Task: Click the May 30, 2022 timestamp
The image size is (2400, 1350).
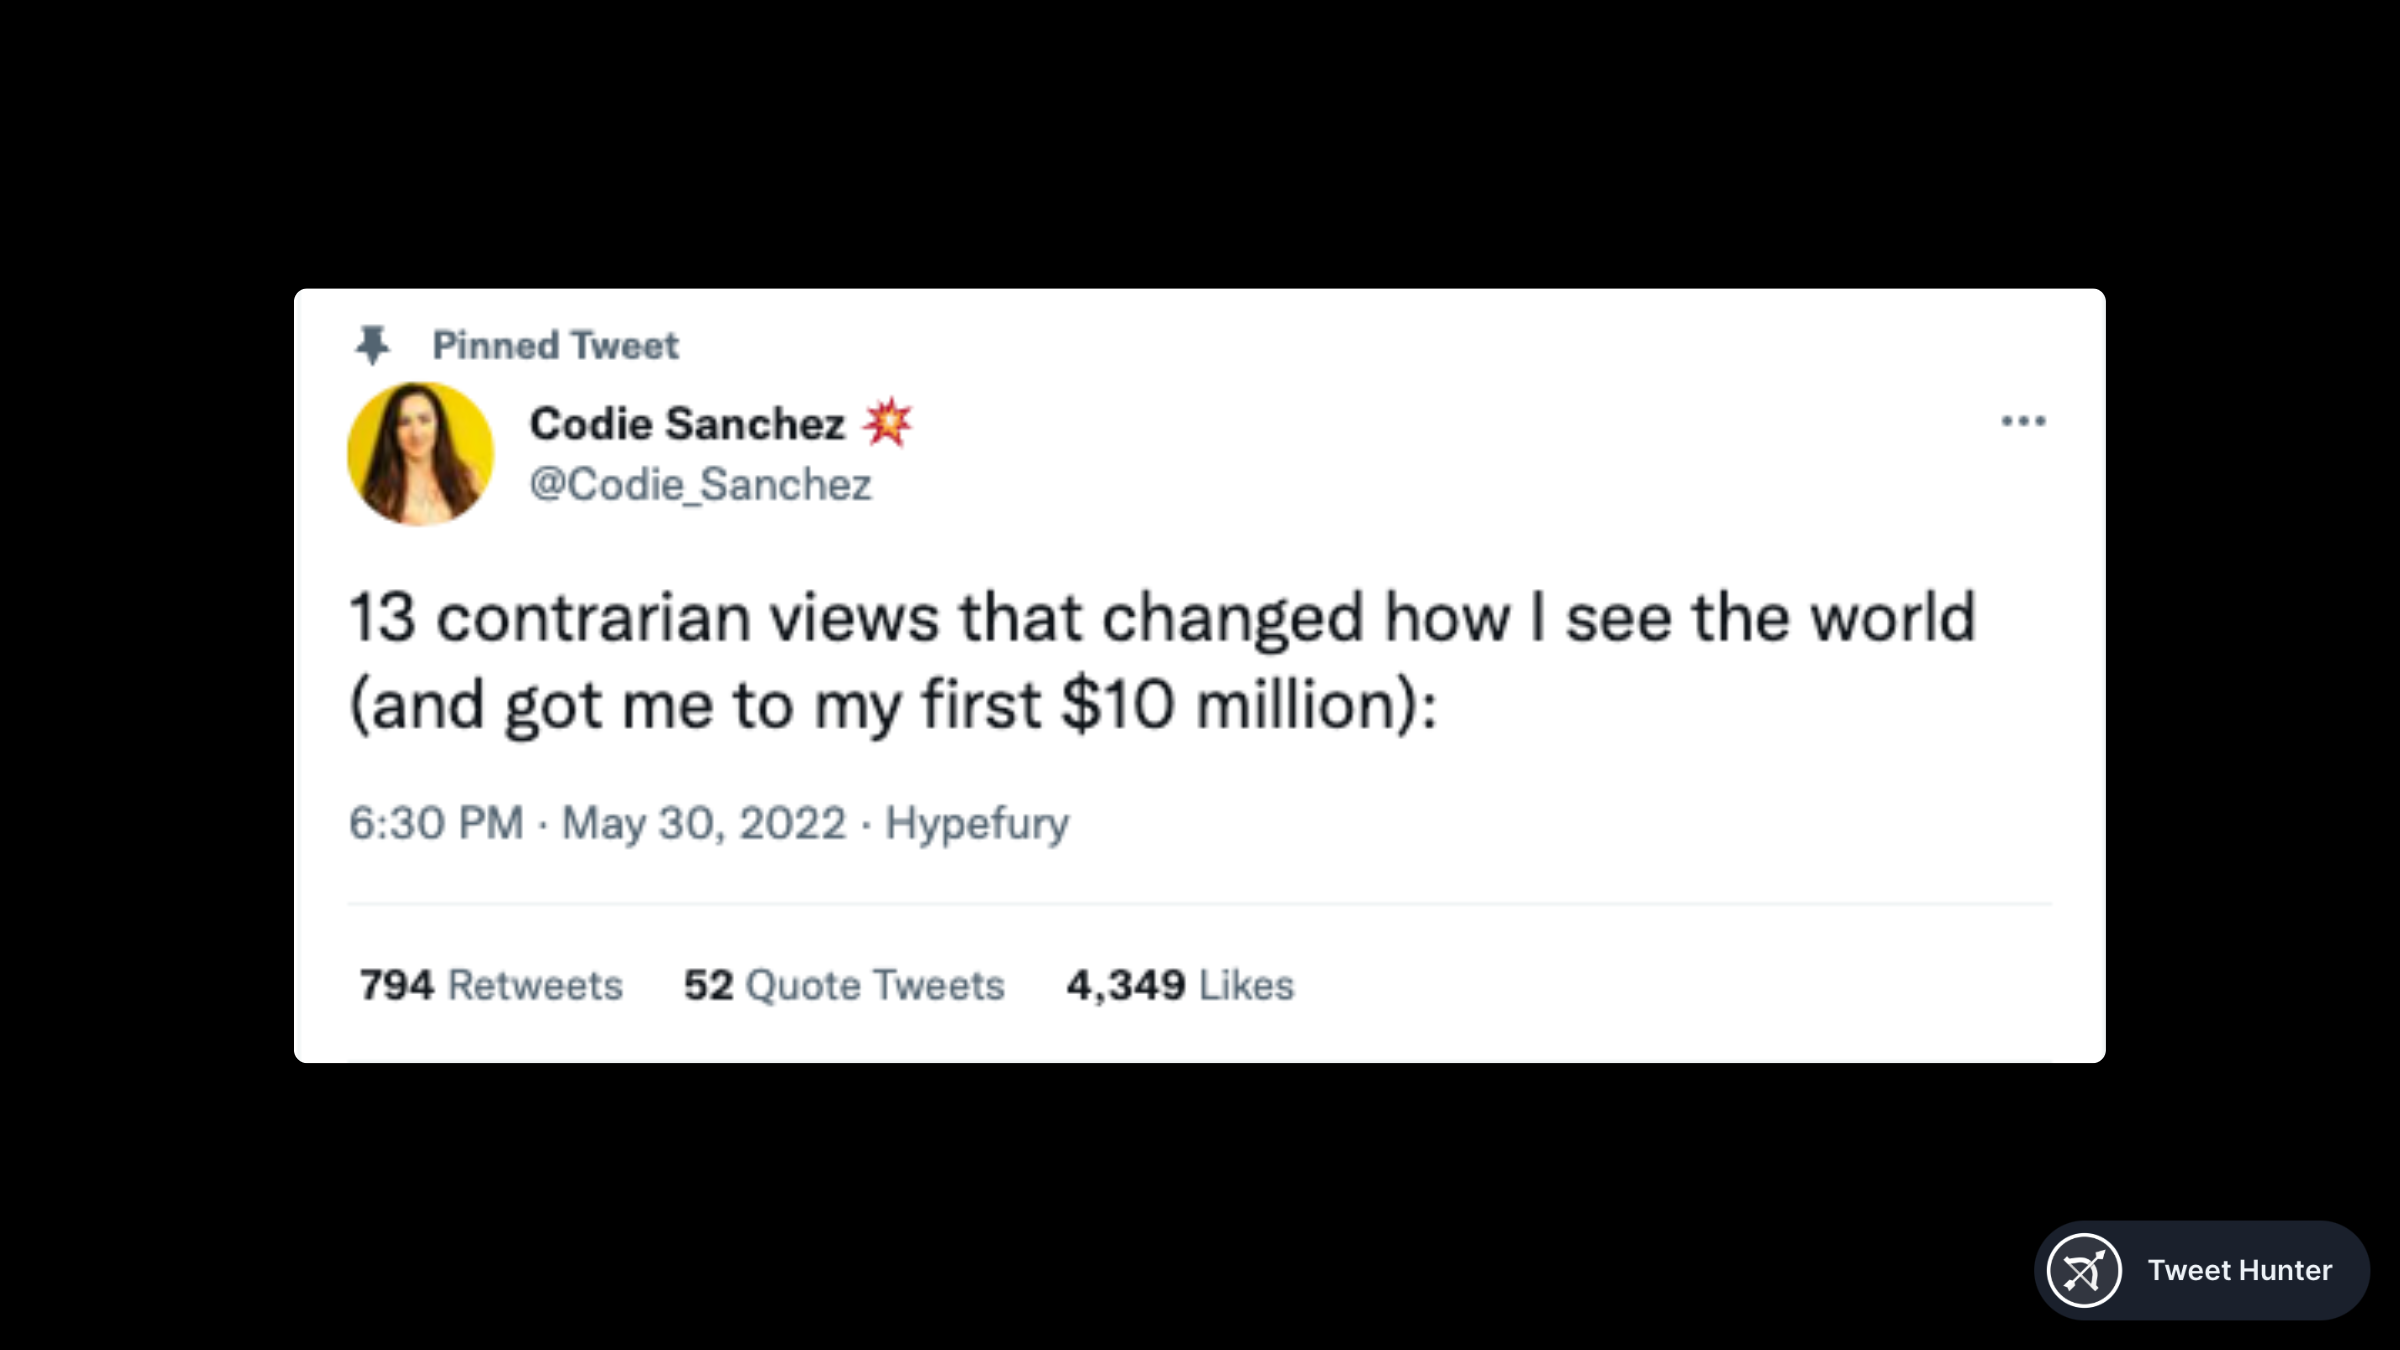Action: (702, 823)
